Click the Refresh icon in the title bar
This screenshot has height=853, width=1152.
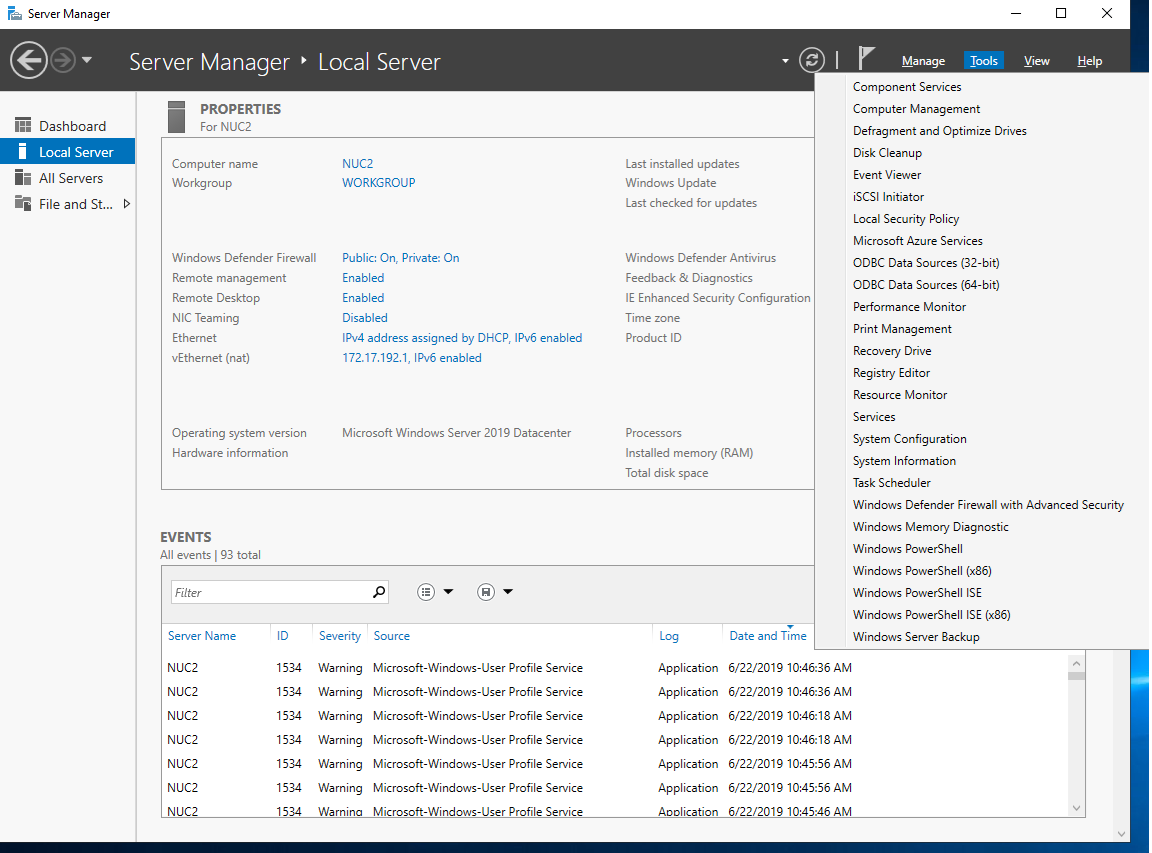(811, 60)
